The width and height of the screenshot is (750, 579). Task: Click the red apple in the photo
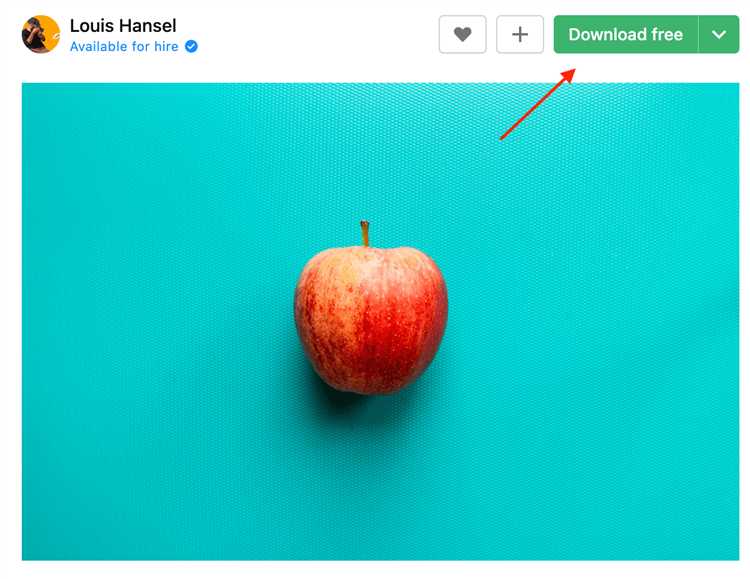pos(371,319)
